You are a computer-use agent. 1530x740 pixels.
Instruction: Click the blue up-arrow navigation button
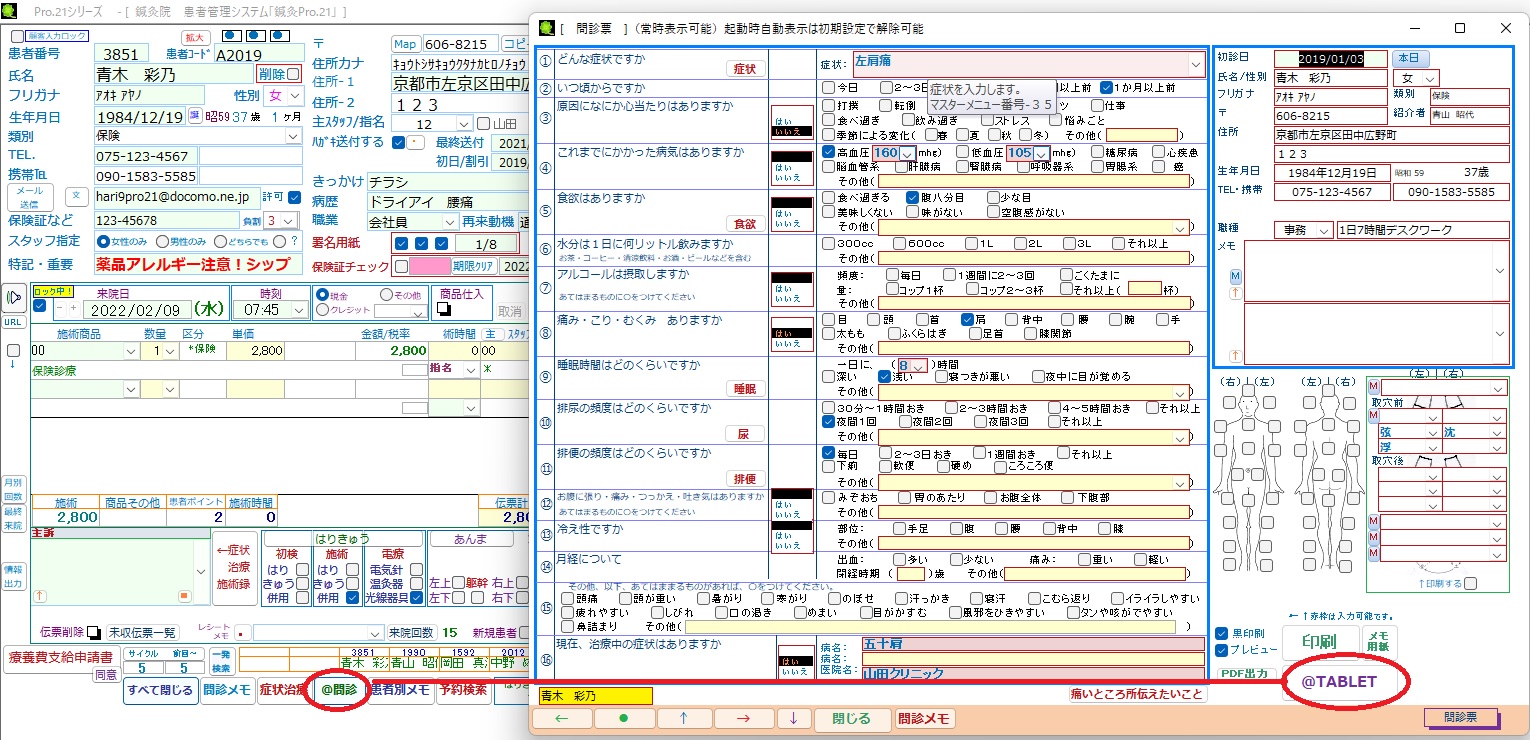click(x=683, y=719)
